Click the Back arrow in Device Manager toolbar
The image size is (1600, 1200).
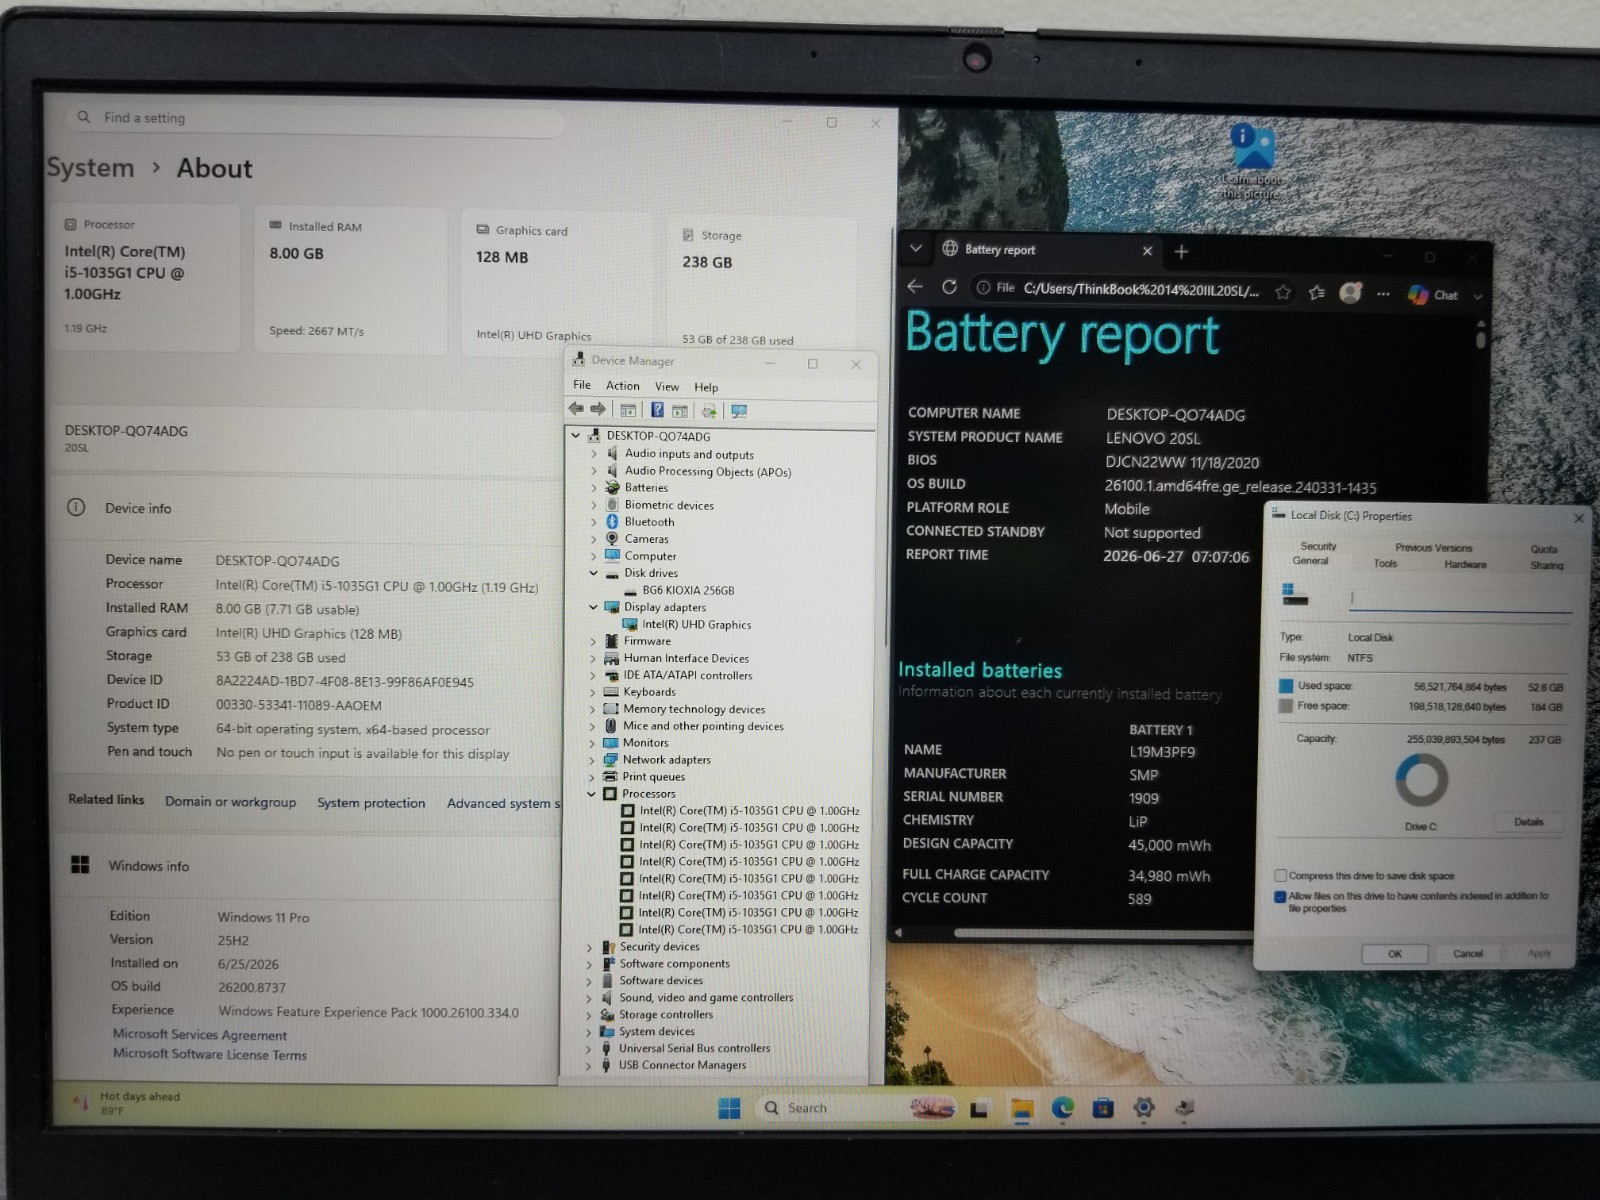click(x=576, y=409)
